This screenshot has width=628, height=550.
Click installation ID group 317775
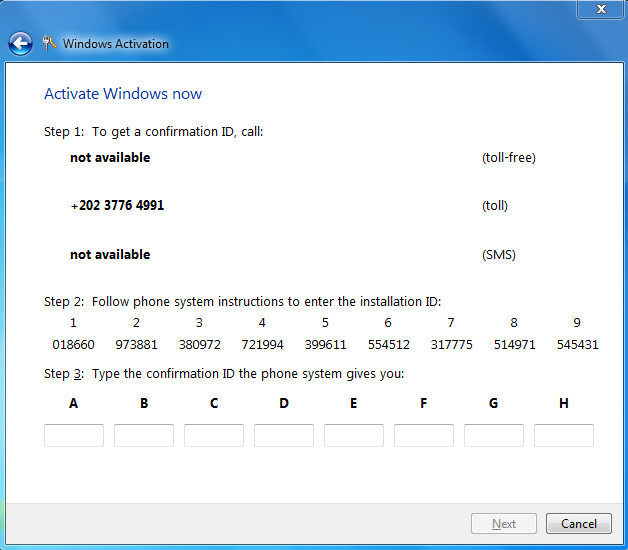click(451, 345)
